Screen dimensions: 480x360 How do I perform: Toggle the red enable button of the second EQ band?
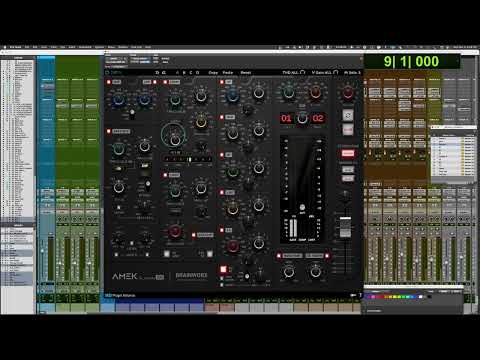(222, 117)
